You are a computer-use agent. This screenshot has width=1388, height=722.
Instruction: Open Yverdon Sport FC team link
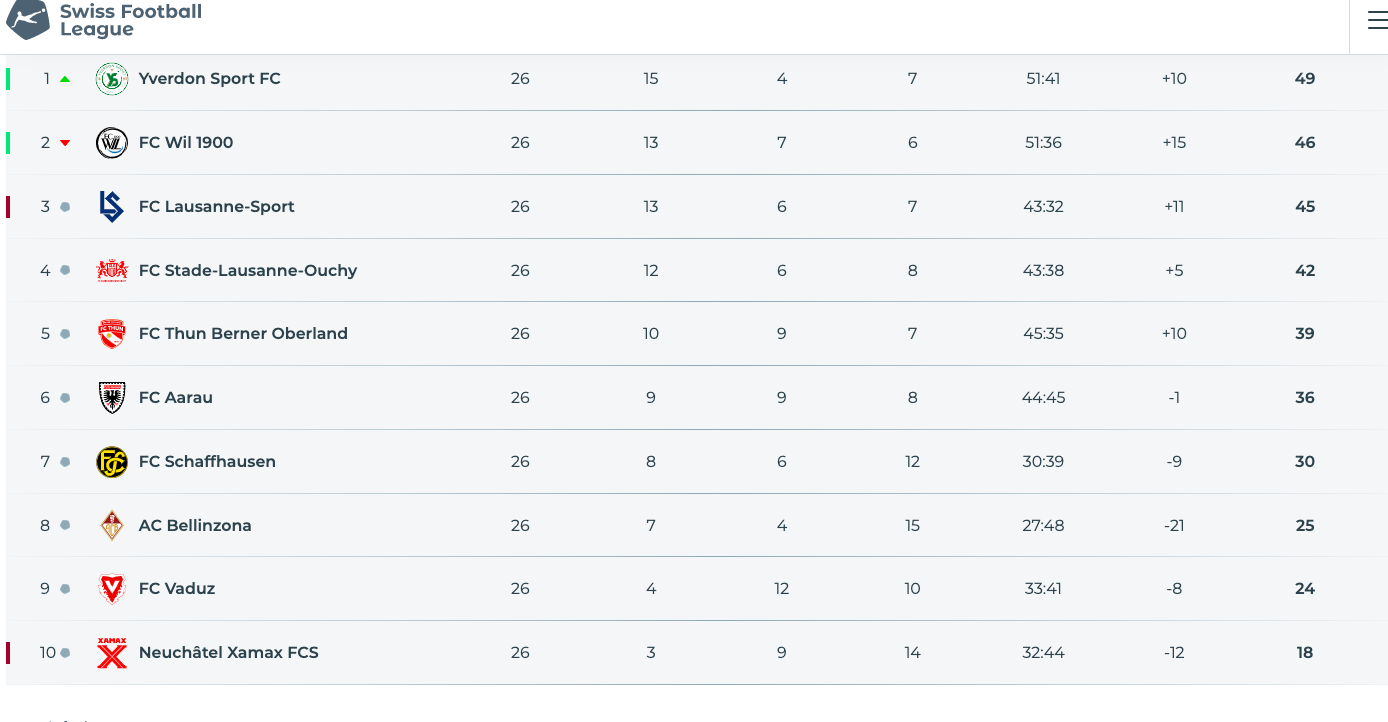pos(210,78)
